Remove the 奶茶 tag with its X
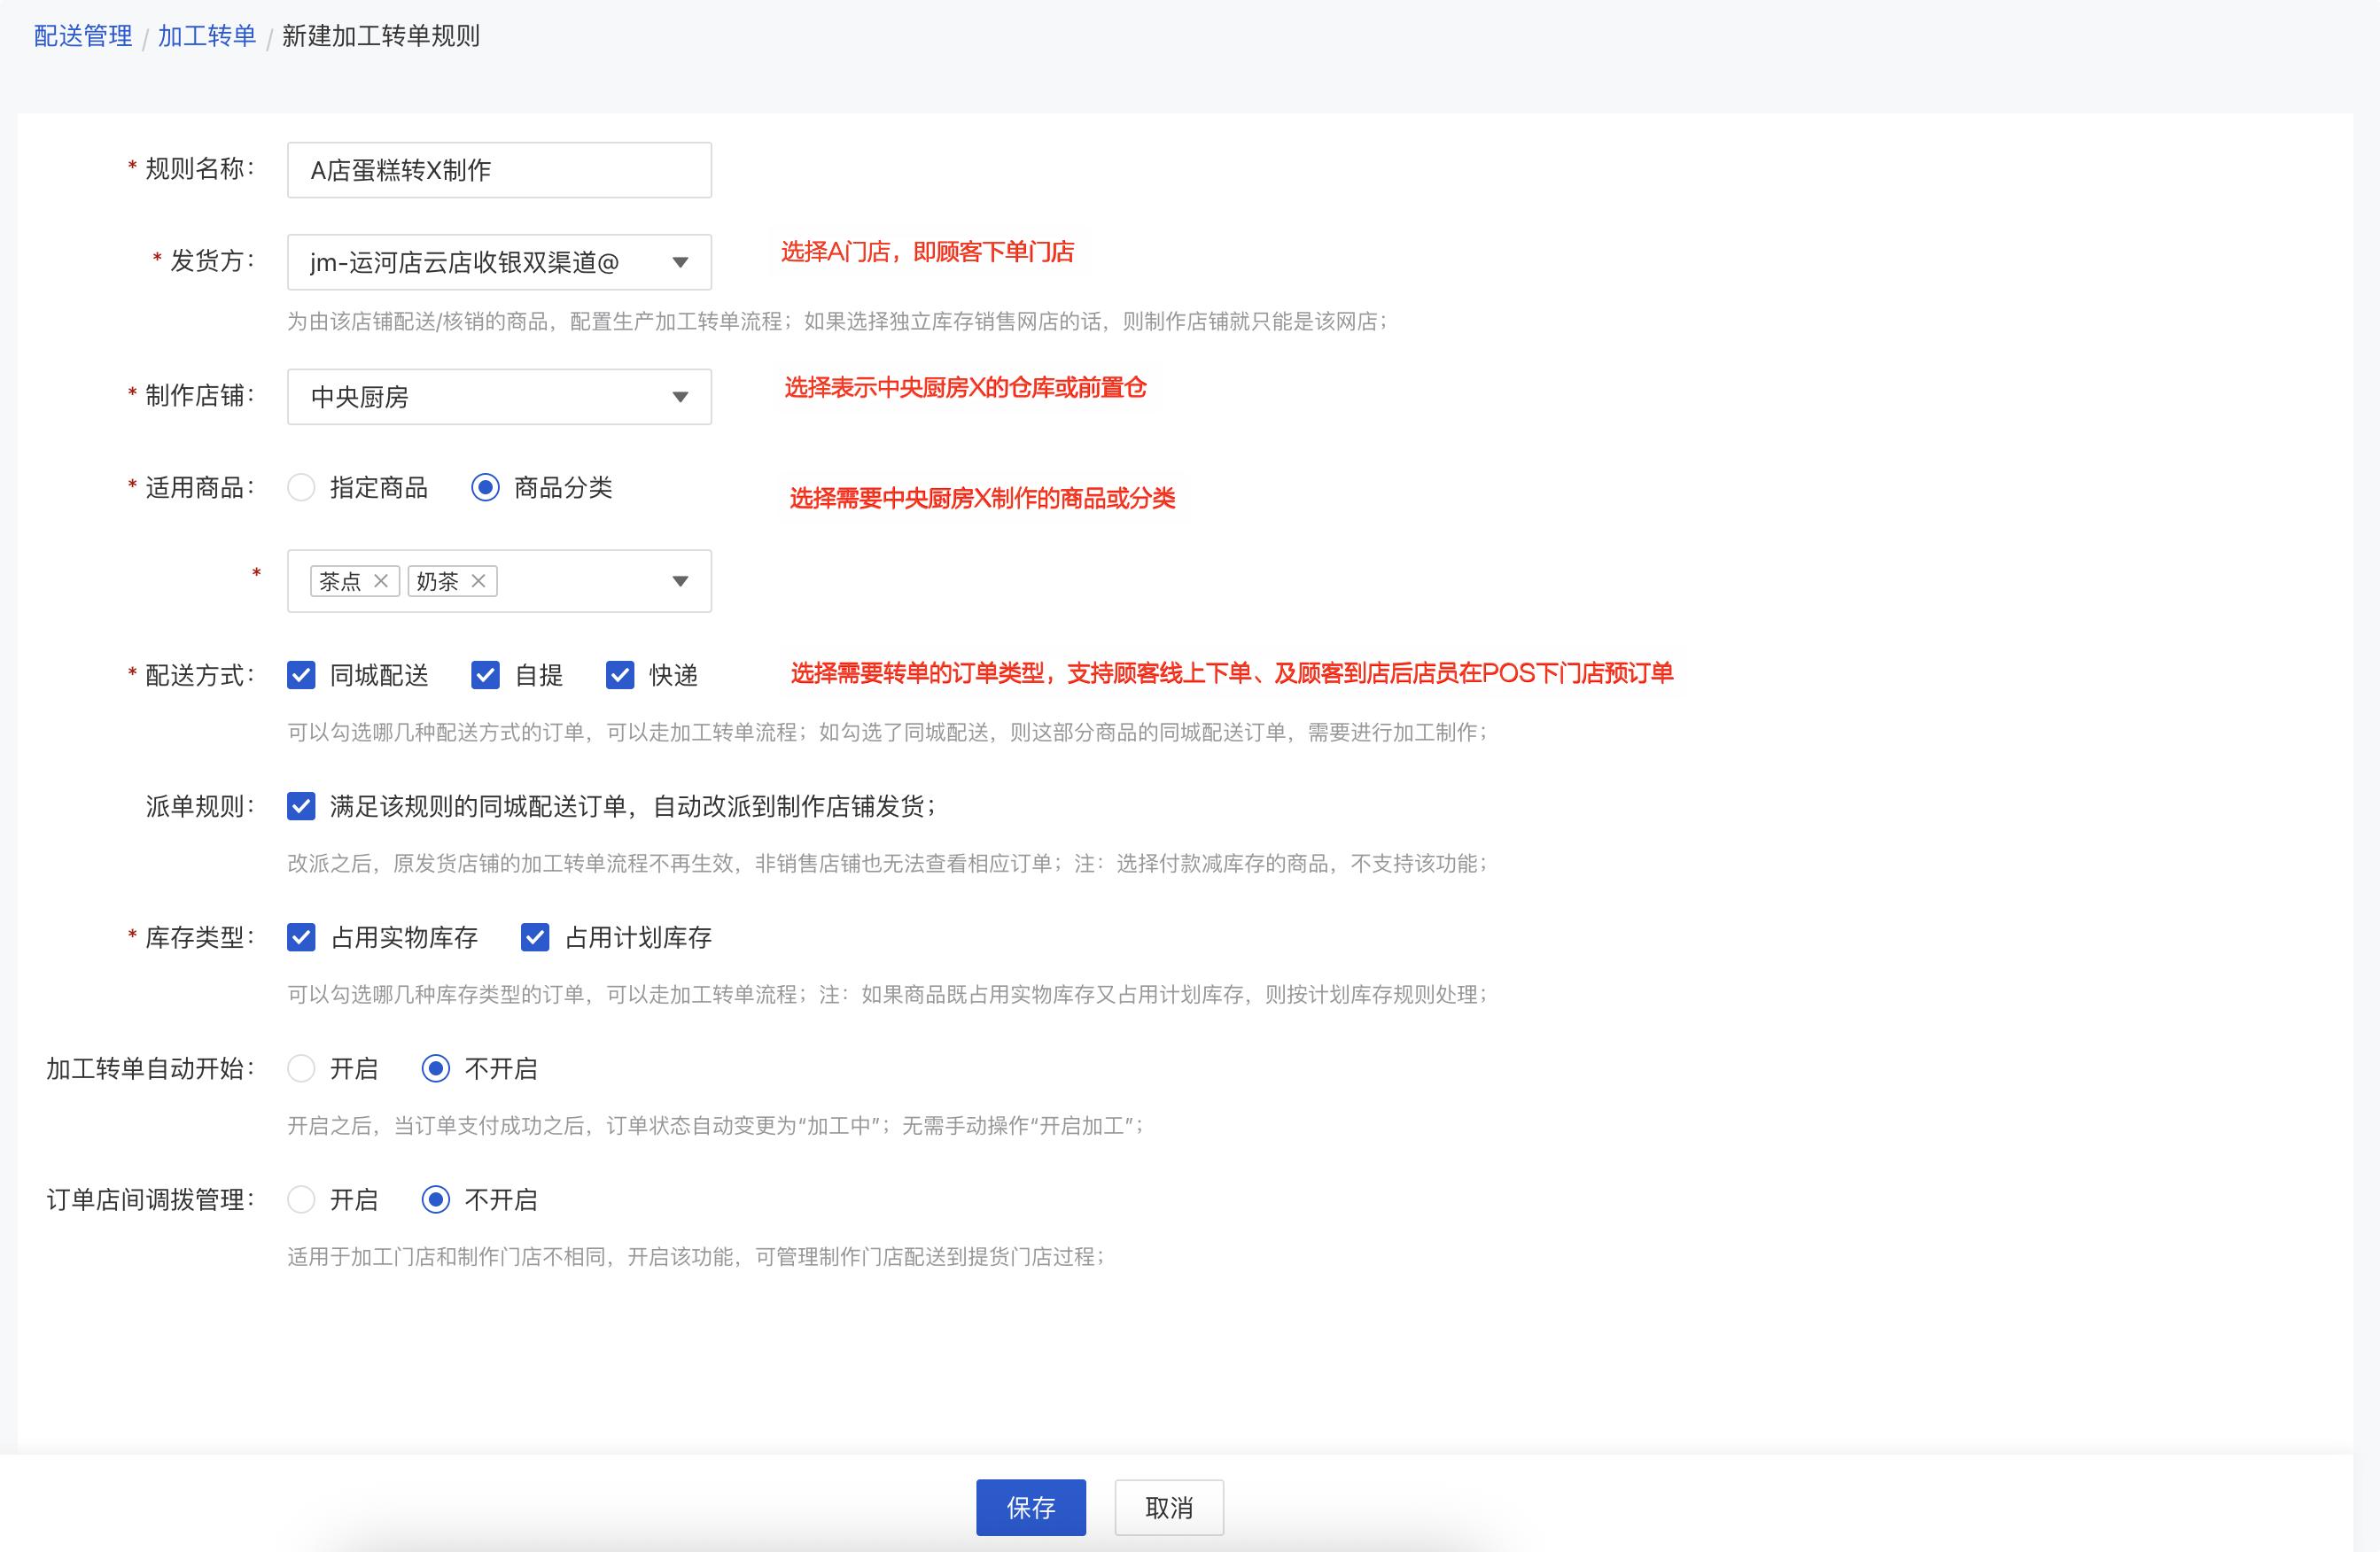The width and height of the screenshot is (2380, 1552). 478,581
